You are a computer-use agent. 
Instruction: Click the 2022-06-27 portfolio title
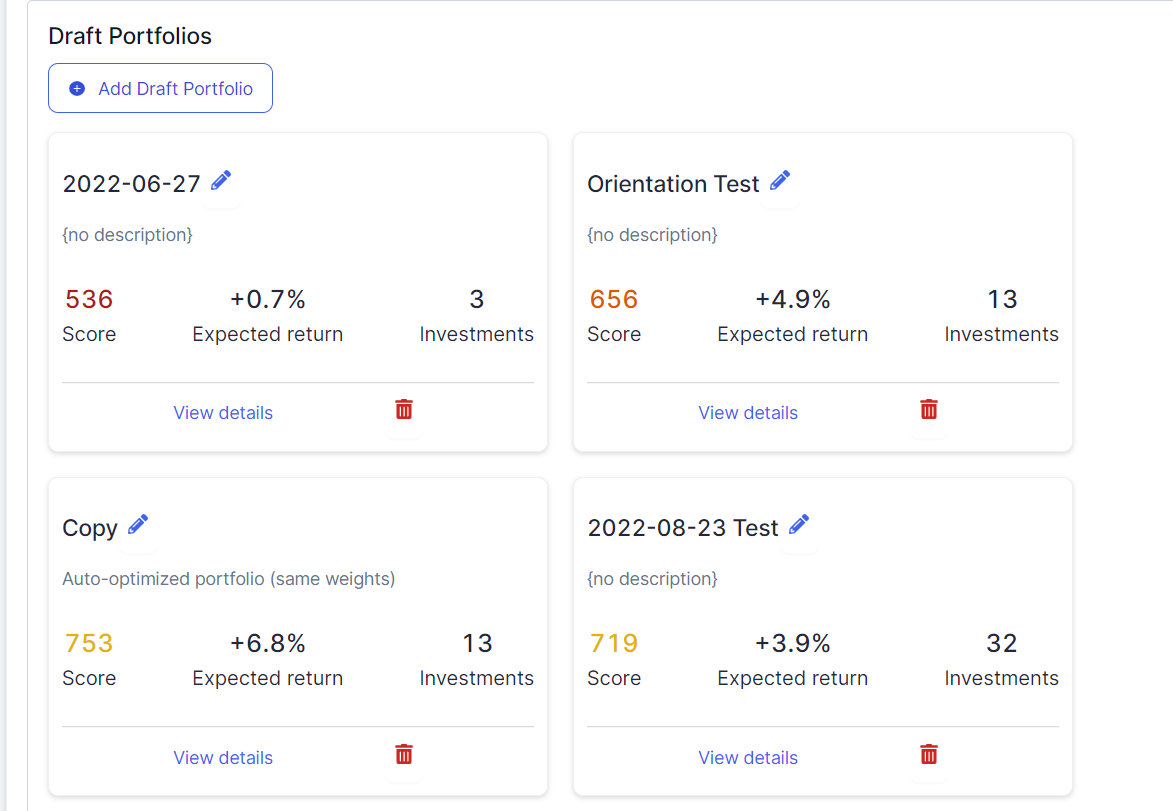click(131, 184)
